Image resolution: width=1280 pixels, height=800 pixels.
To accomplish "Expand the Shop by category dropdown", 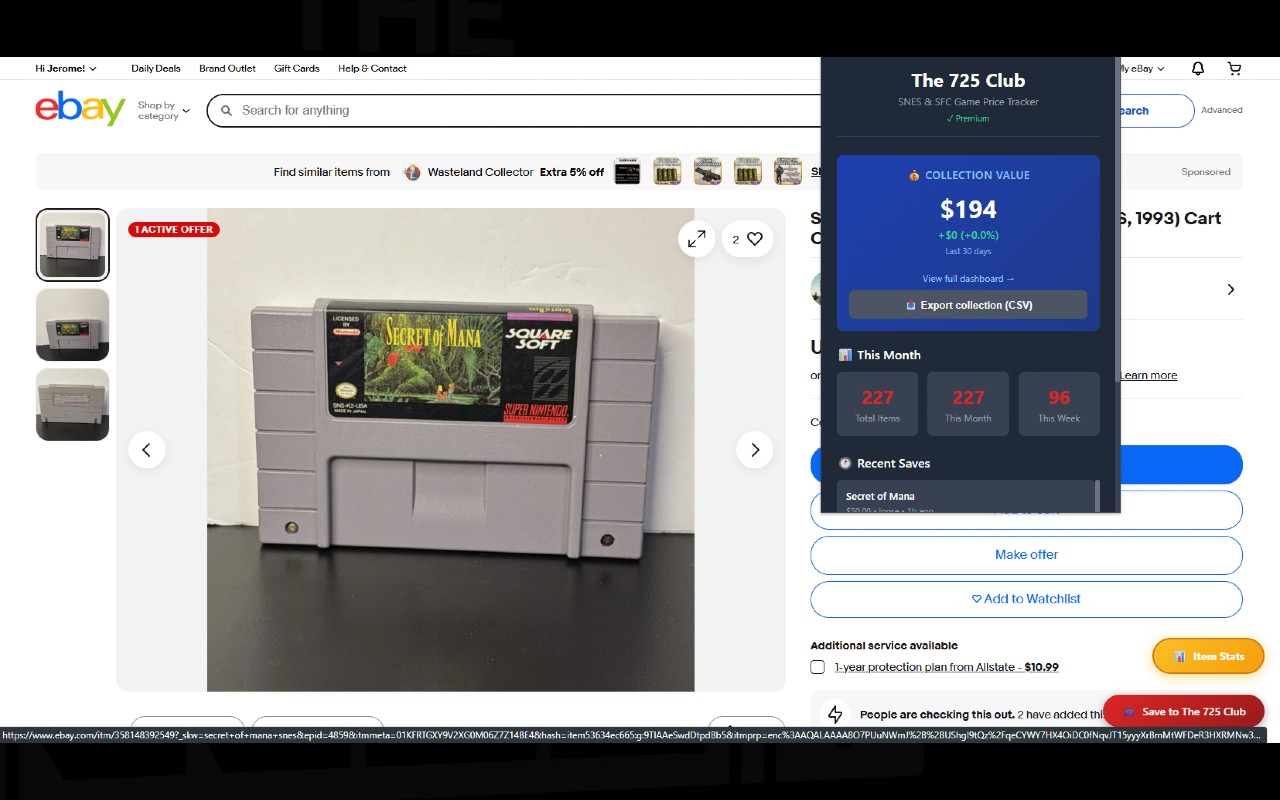I will point(162,110).
